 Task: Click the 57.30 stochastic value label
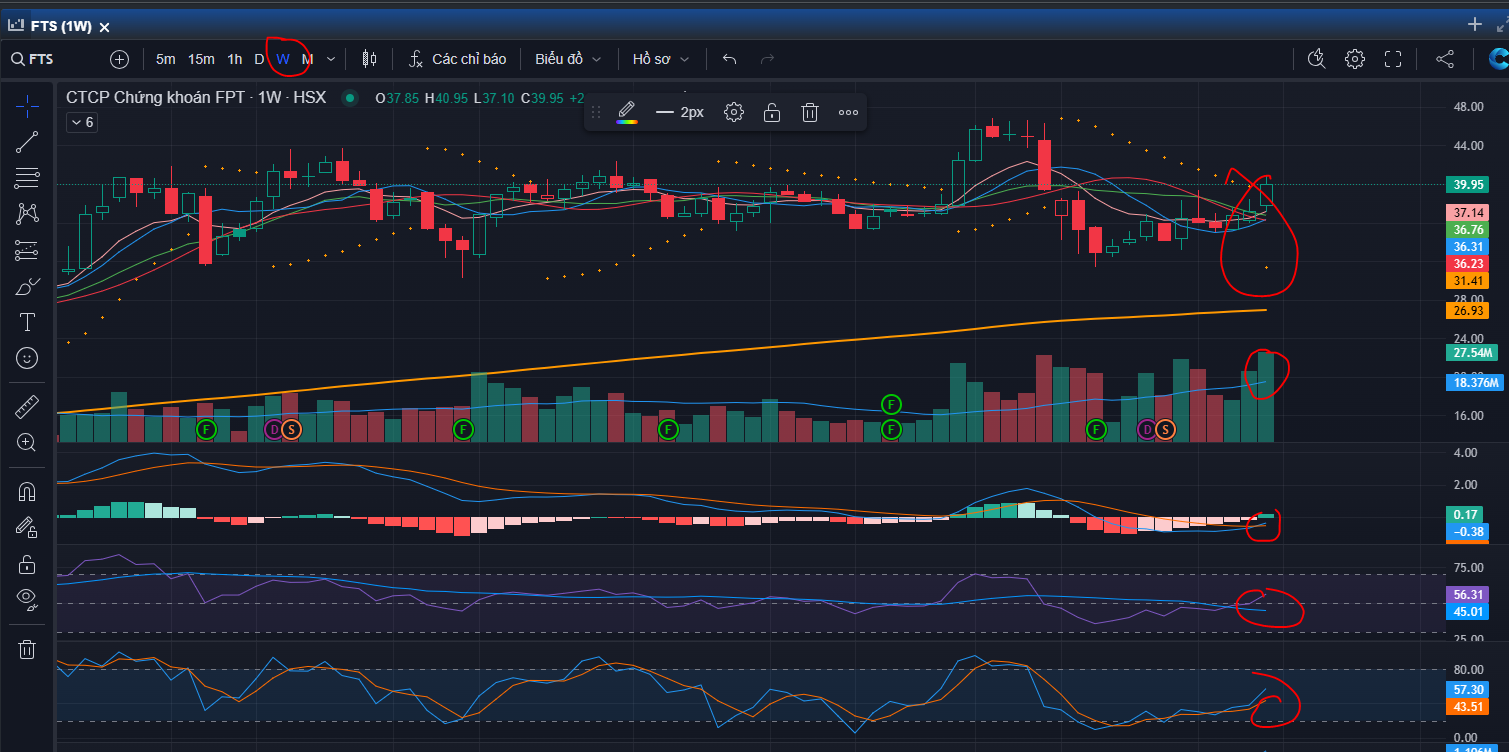pos(1468,689)
